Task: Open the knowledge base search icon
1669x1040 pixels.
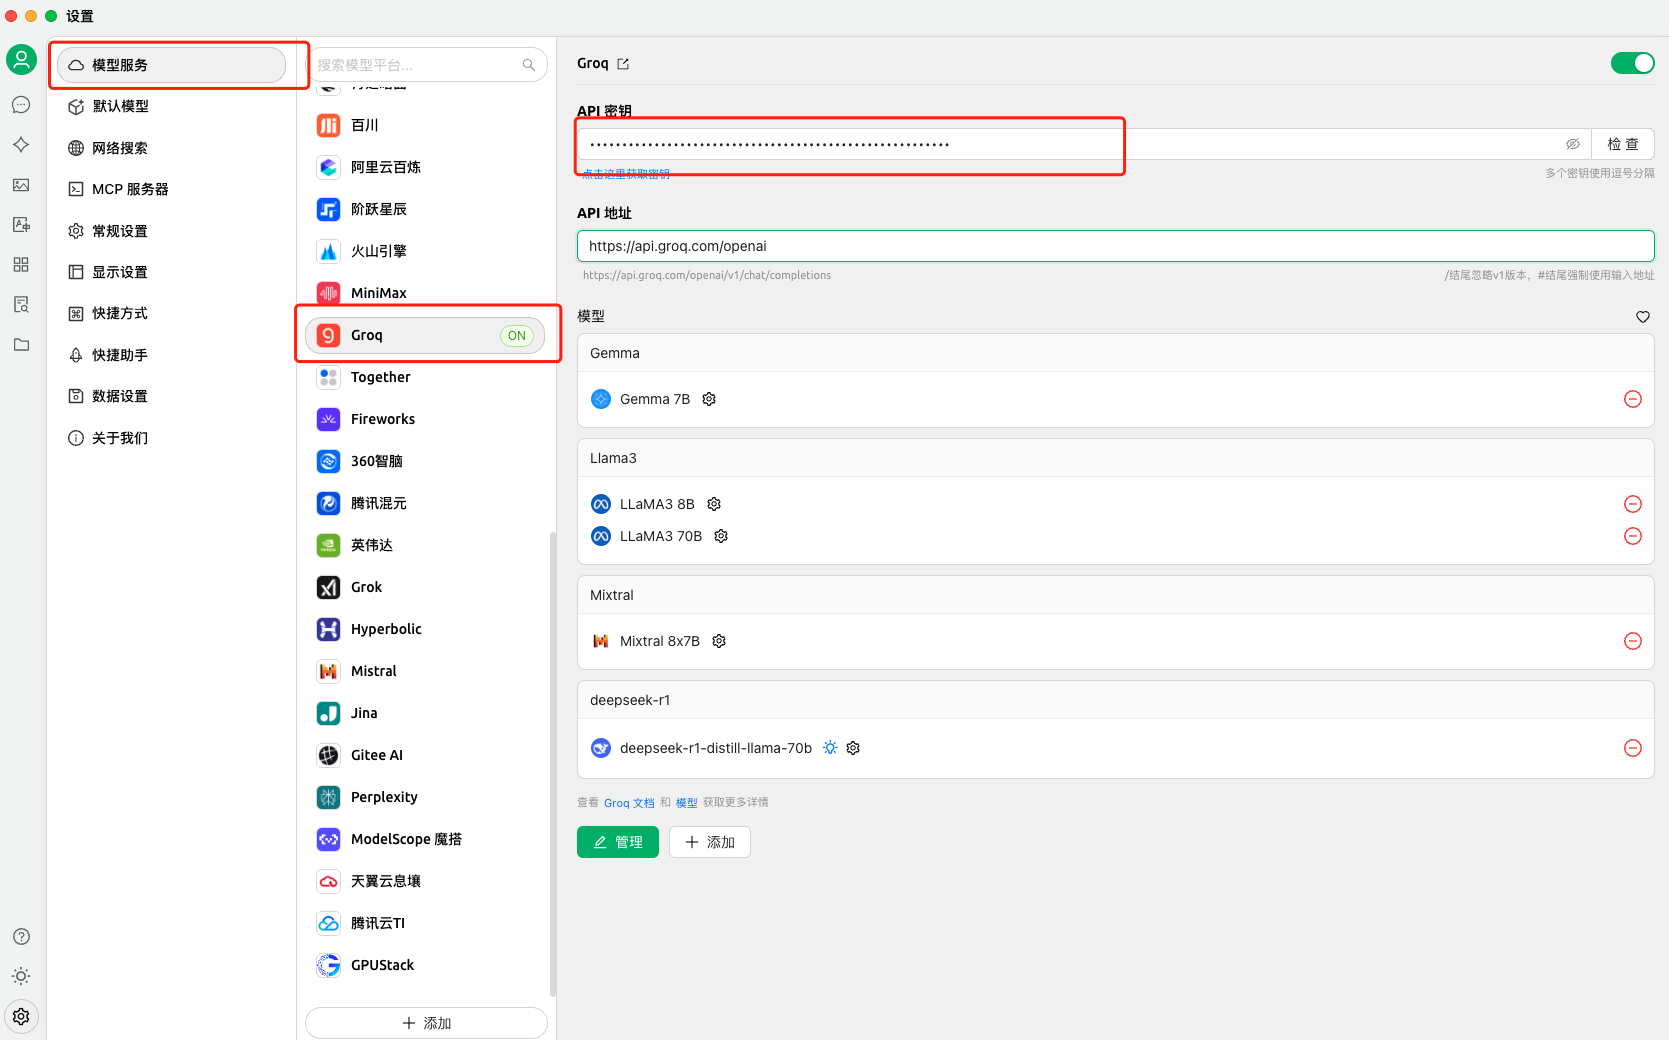Action: click(21, 304)
